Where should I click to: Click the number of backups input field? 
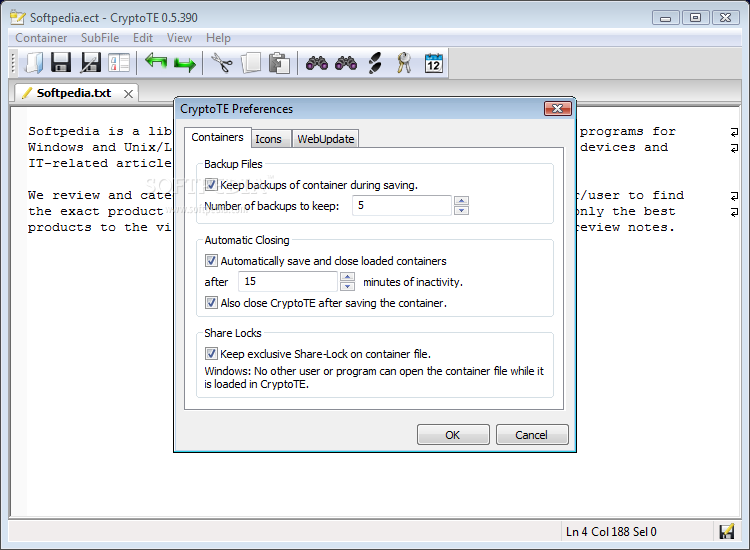402,205
